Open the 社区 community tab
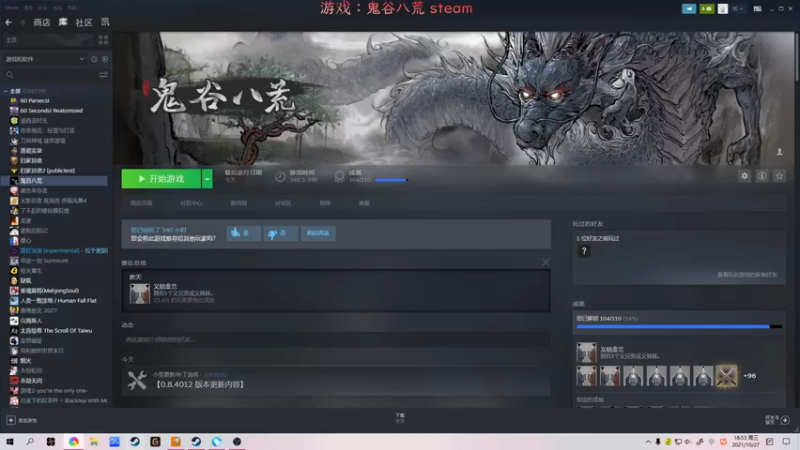Screen dimensions: 800x450 pos(84,22)
